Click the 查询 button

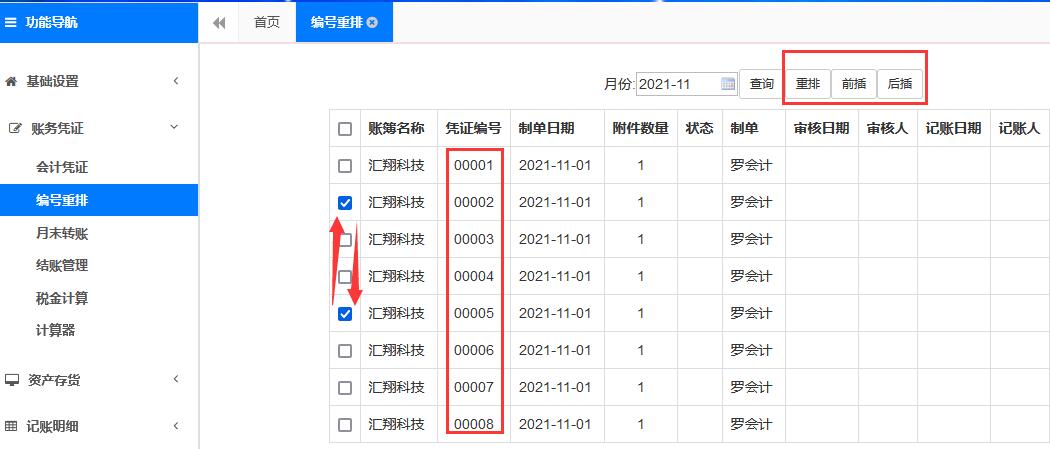(762, 84)
